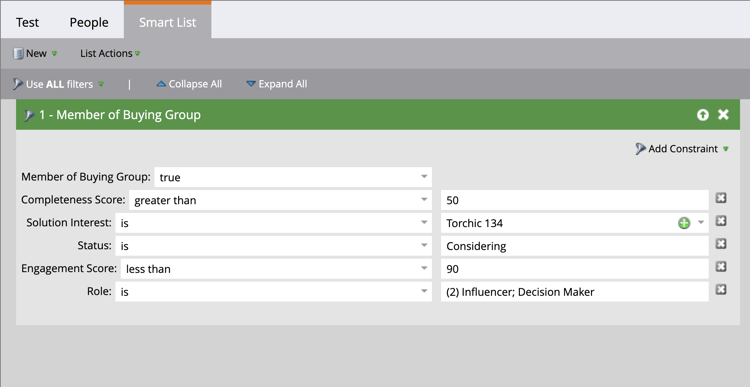The width and height of the screenshot is (750, 387).
Task: Click the filter icon beside Use ALL filters
Action: coord(18,84)
